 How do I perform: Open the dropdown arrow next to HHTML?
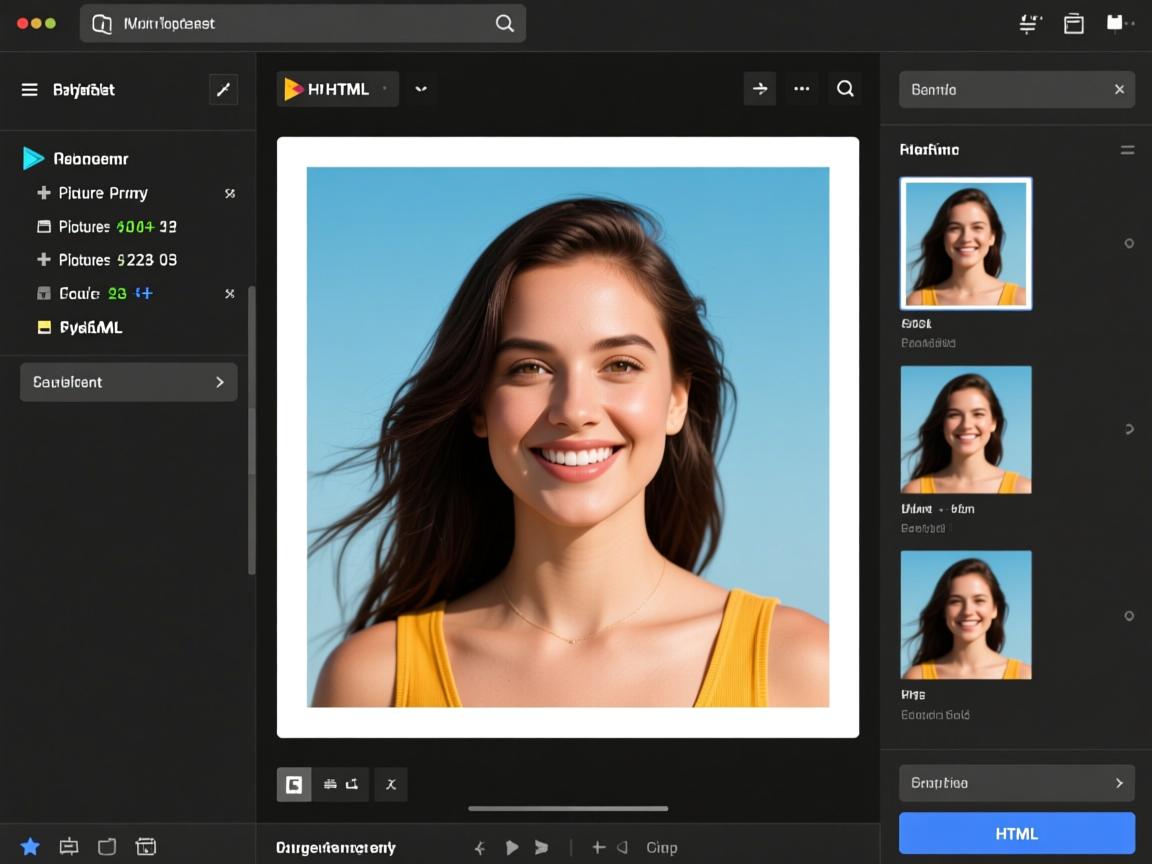(421, 89)
